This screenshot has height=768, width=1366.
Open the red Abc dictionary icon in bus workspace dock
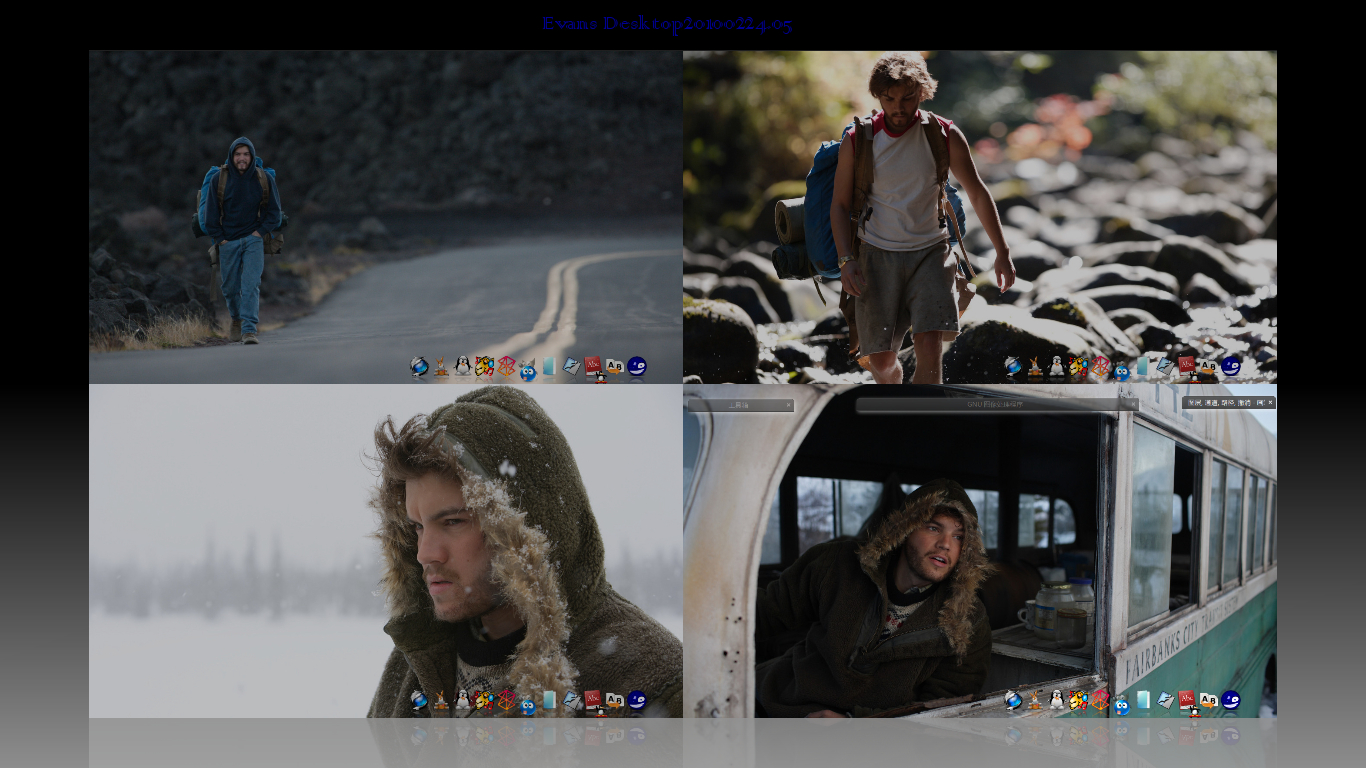[x=1187, y=701]
